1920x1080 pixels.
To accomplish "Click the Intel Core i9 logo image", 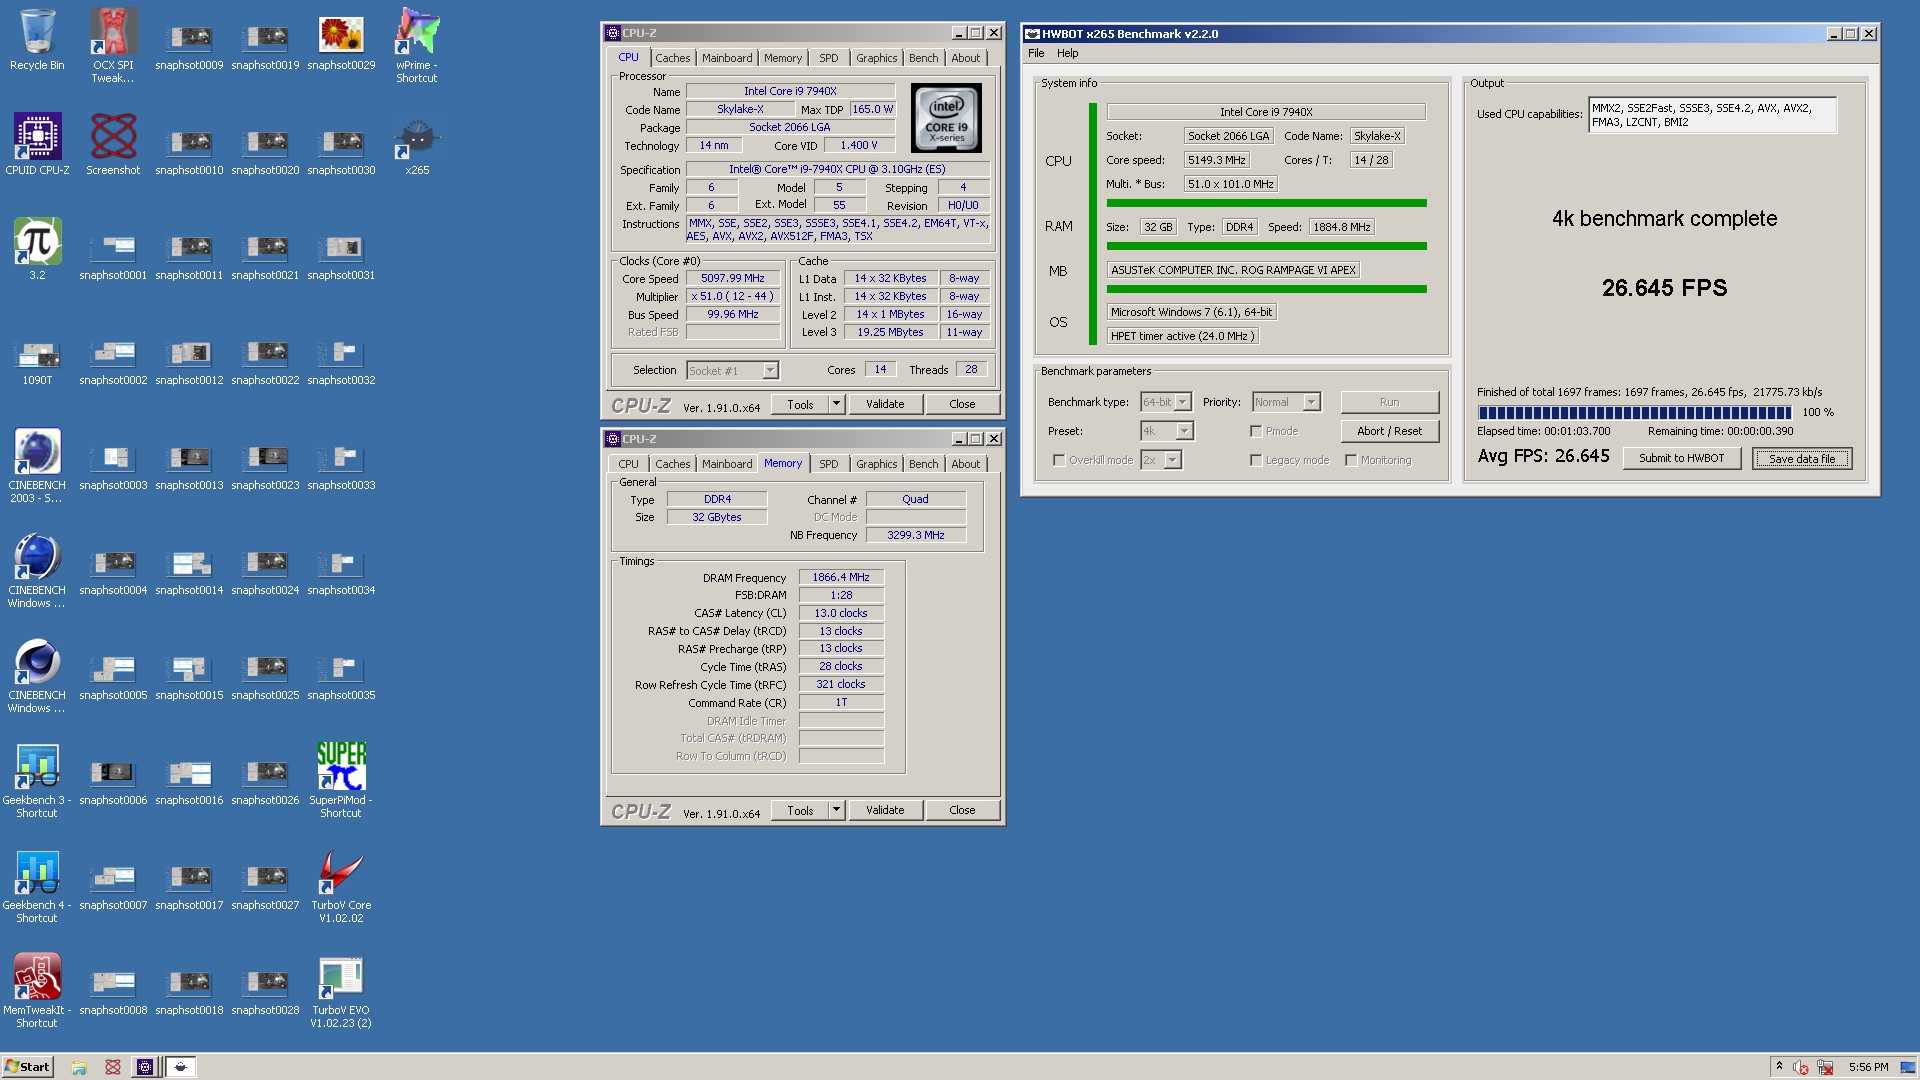I will (x=947, y=117).
